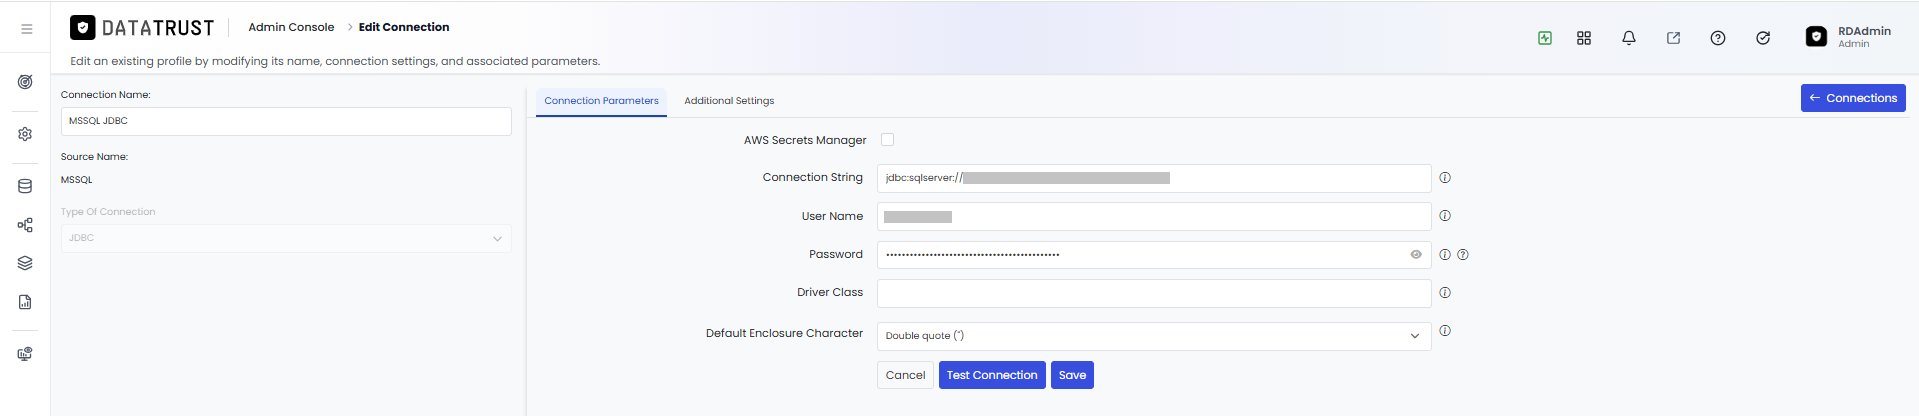Open the help question mark beside Password

(x=1463, y=255)
